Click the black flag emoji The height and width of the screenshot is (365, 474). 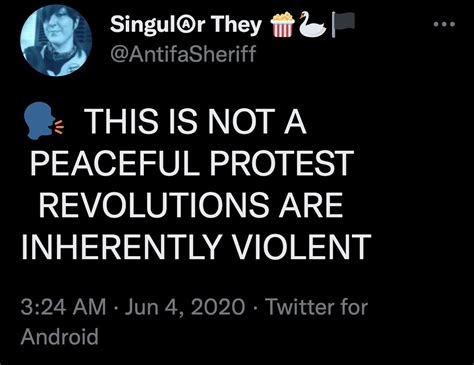point(343,24)
